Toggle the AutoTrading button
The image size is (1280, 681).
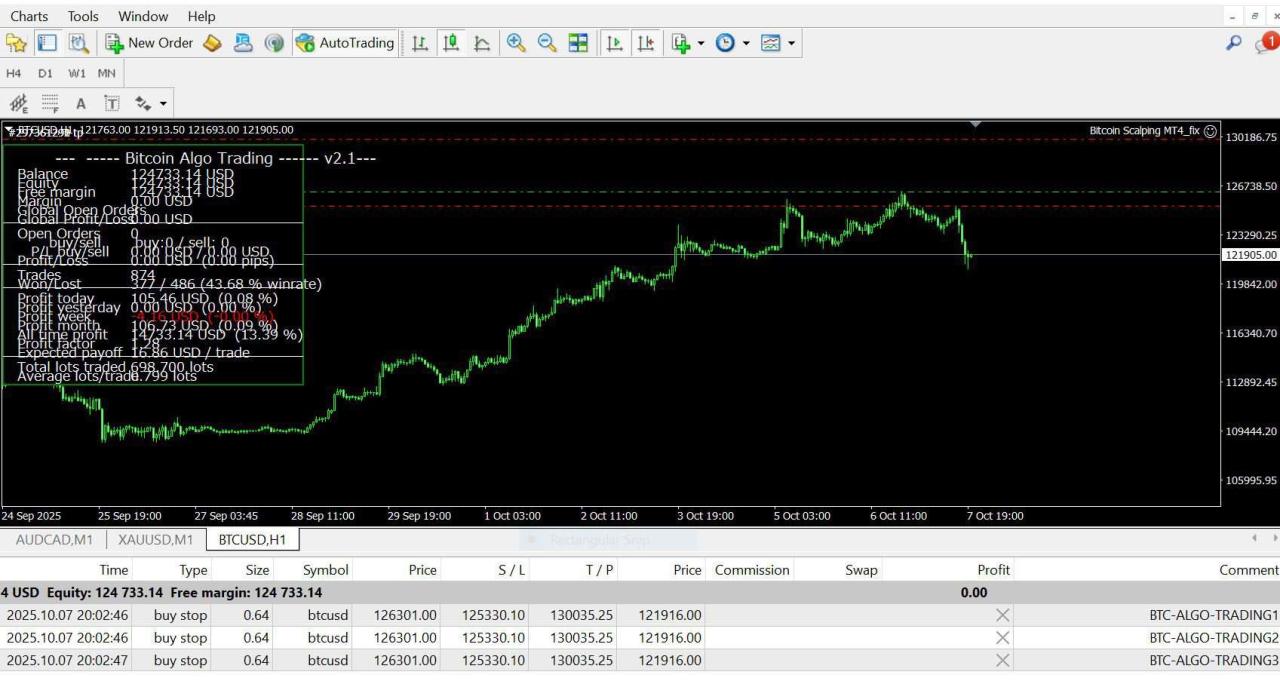[345, 43]
